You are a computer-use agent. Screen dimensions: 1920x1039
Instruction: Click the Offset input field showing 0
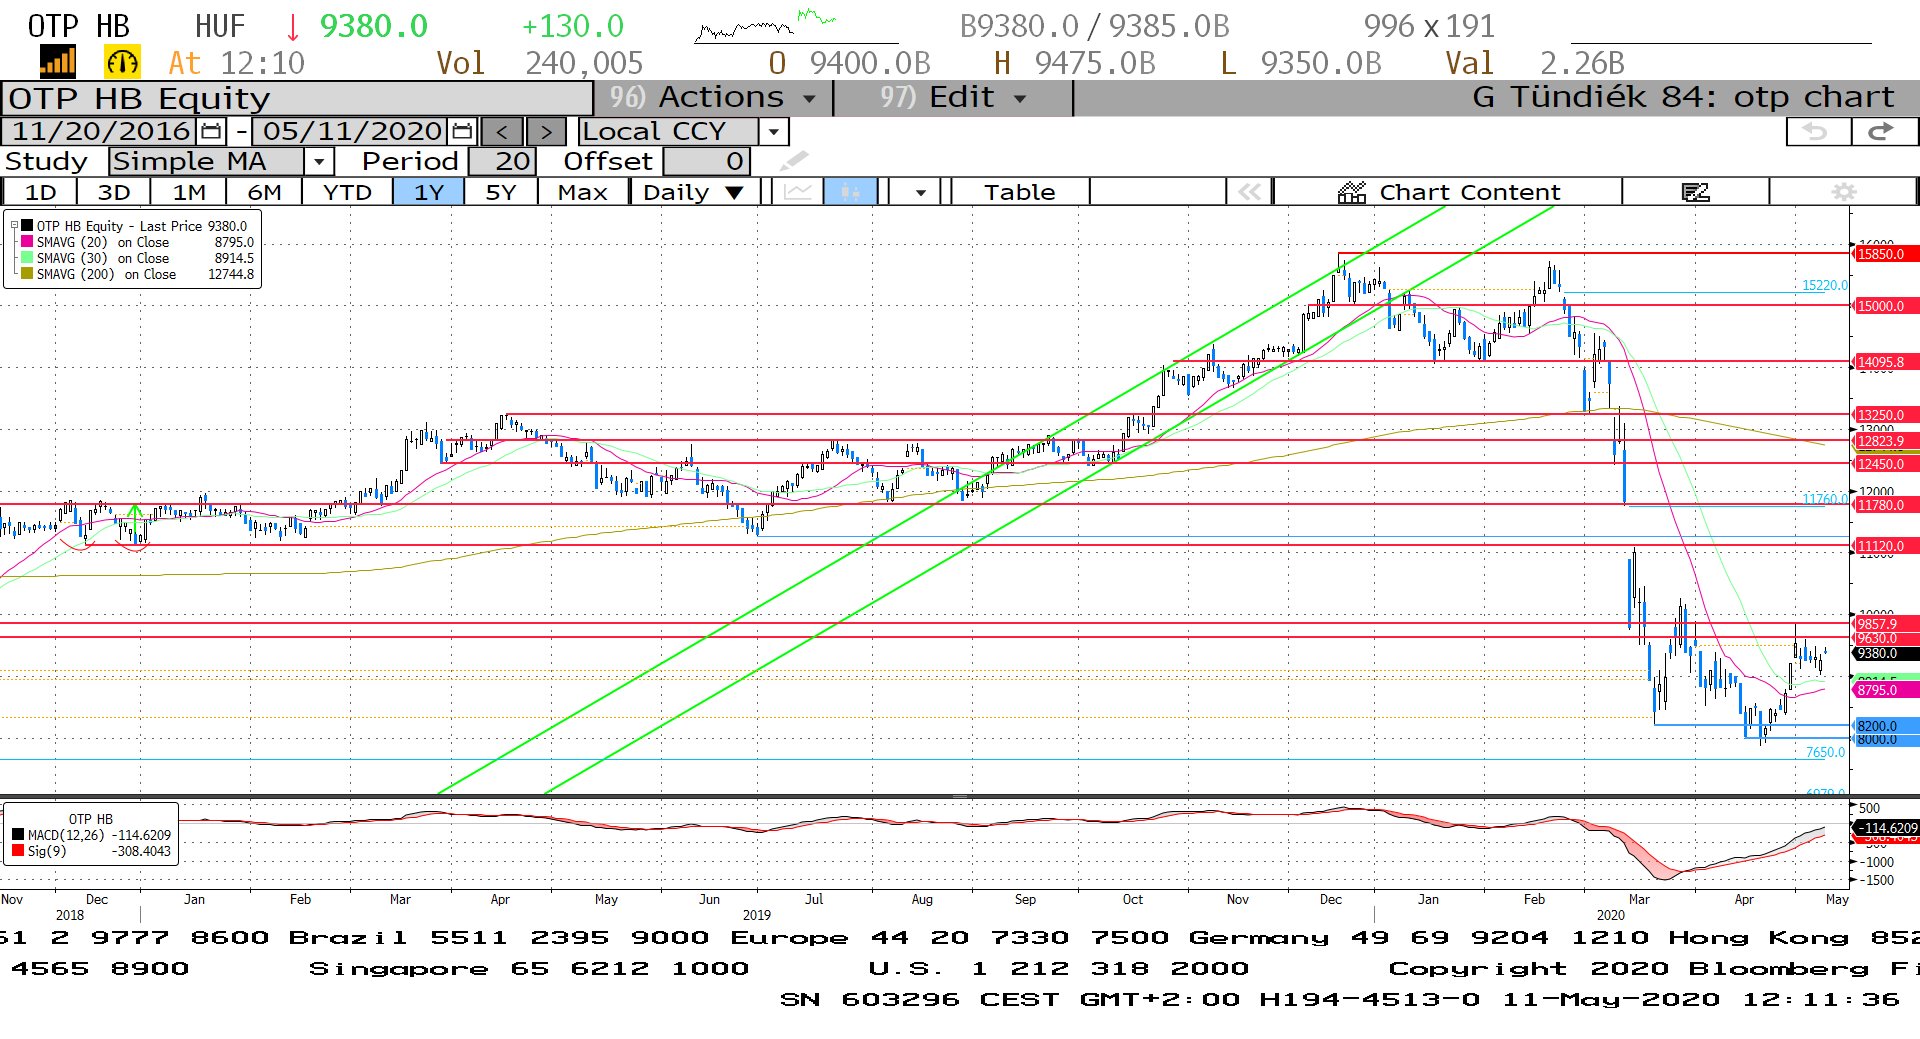(x=705, y=161)
